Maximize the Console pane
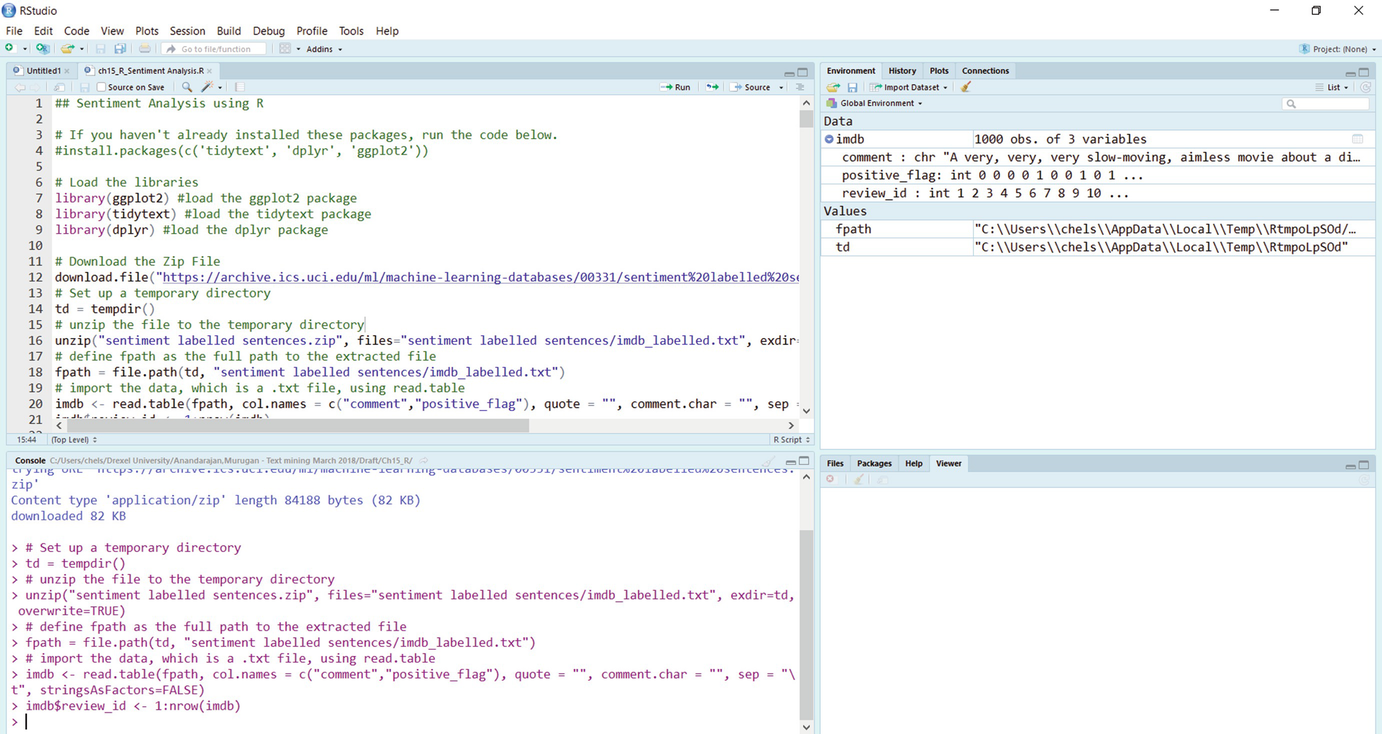 pos(803,462)
